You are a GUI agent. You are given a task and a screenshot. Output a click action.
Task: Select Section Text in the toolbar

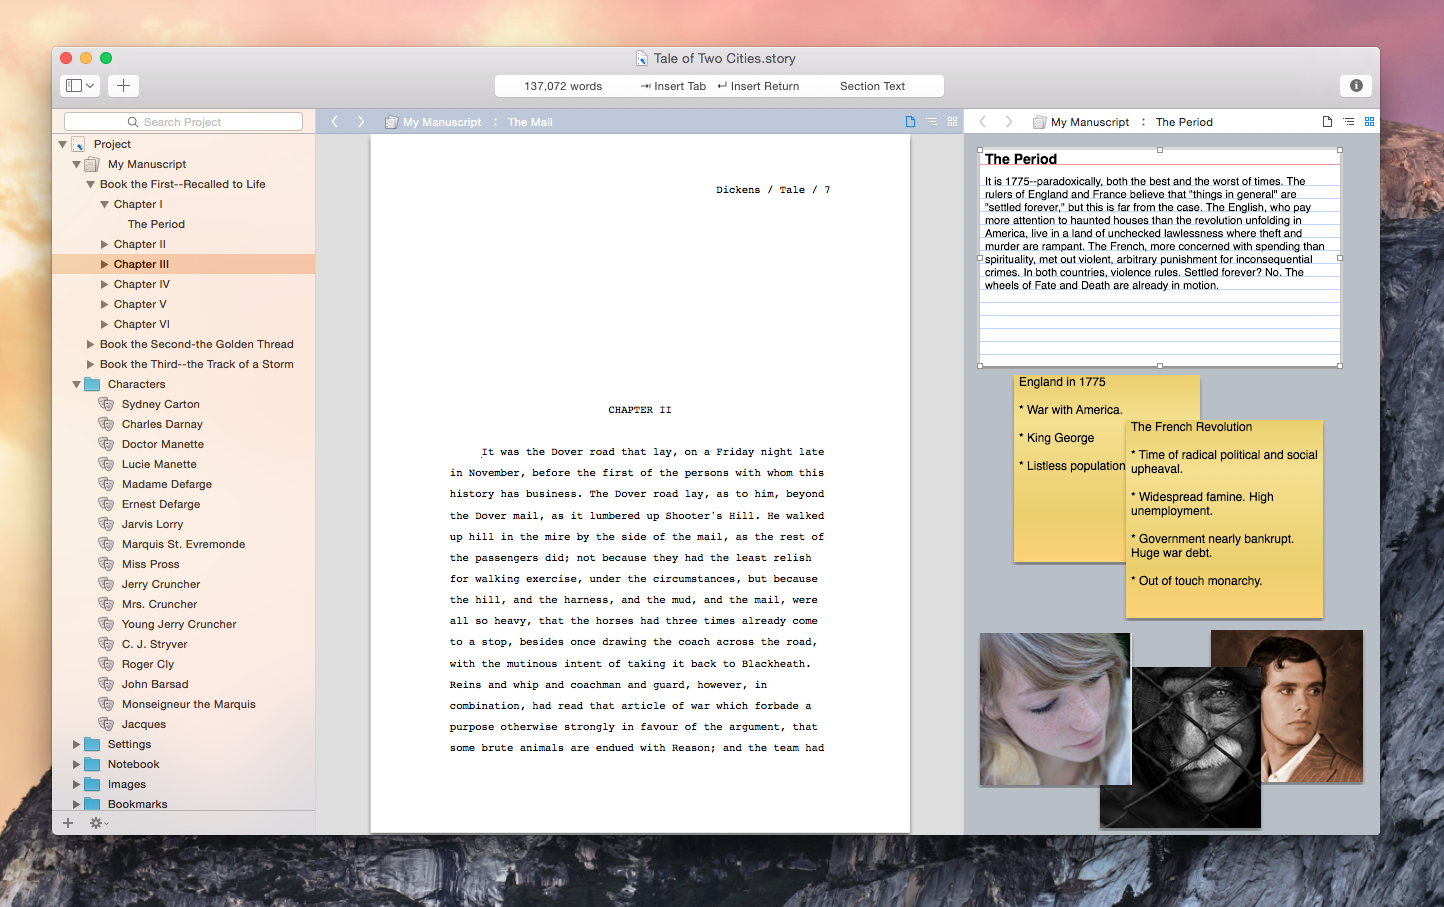click(x=872, y=86)
